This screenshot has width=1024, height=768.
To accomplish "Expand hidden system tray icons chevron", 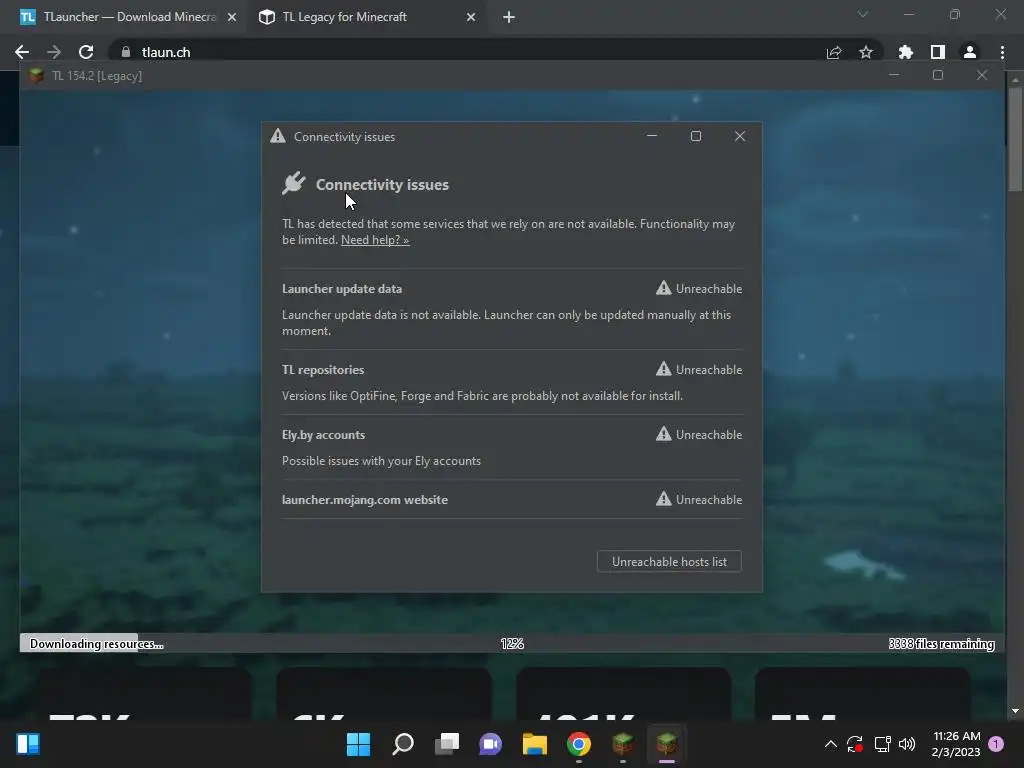I will [831, 744].
